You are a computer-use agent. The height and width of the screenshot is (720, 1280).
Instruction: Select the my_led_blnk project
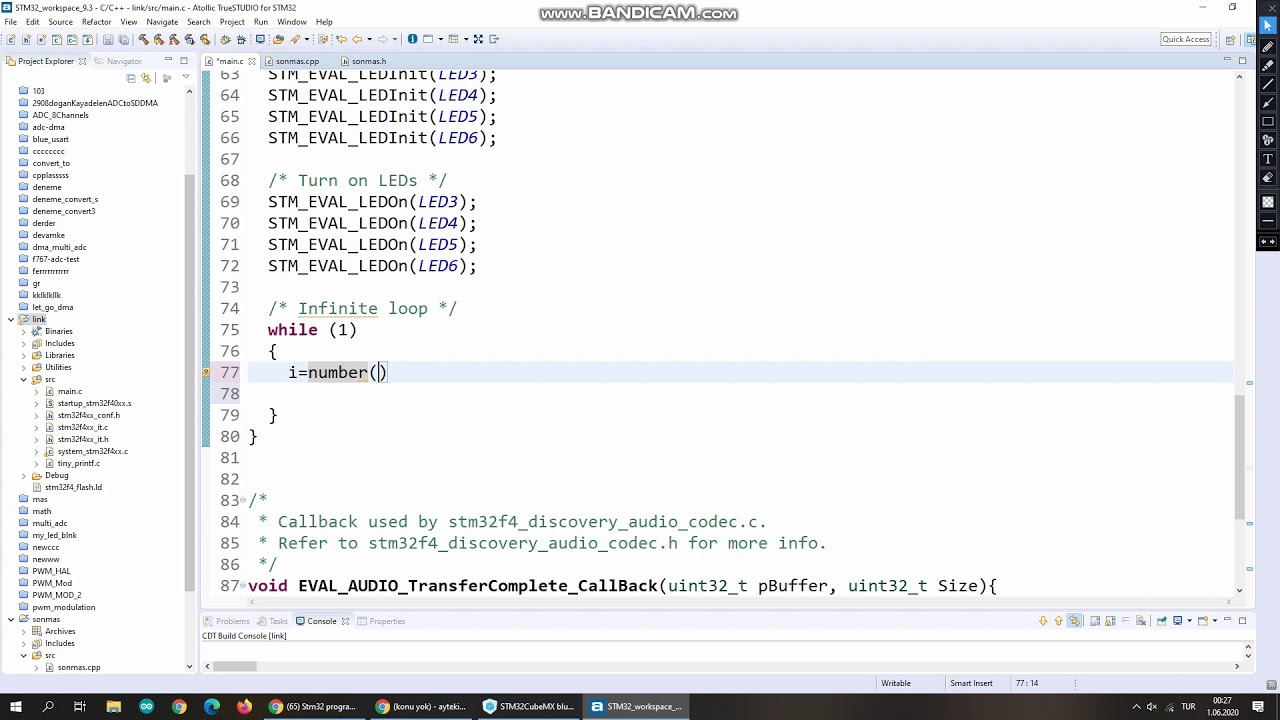54,535
